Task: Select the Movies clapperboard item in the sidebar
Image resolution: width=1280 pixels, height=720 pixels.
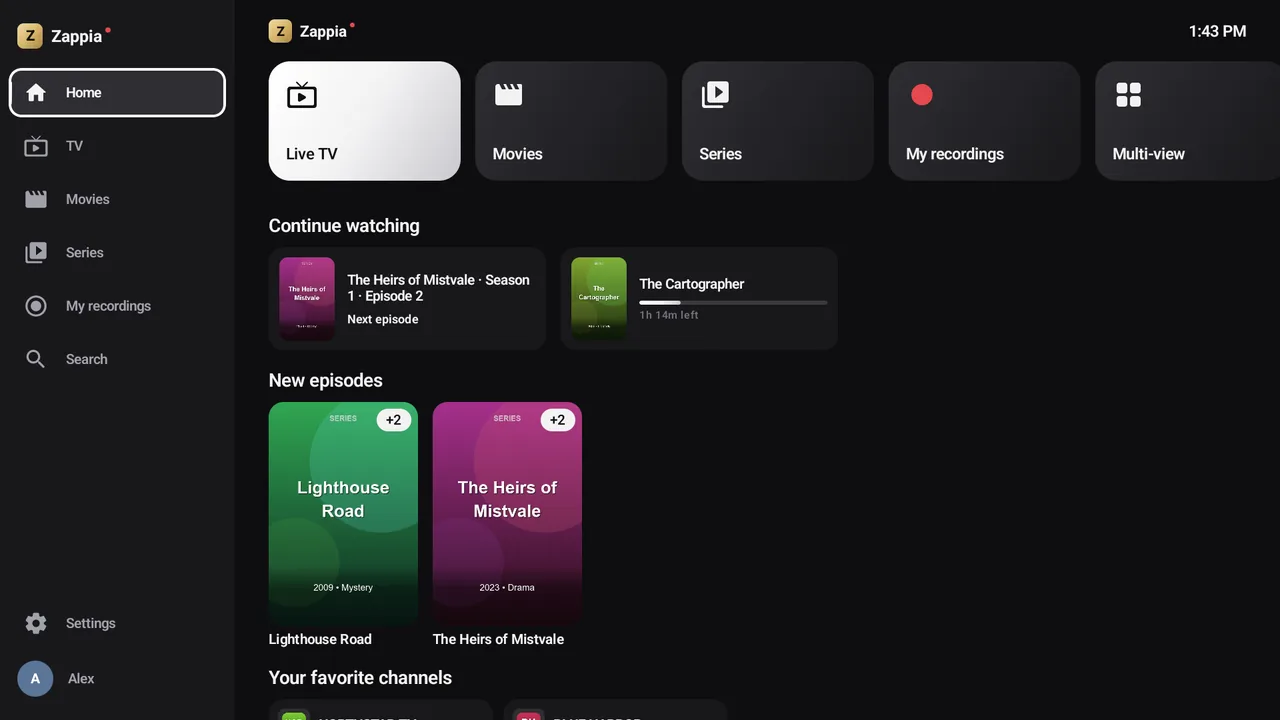Action: coord(117,199)
